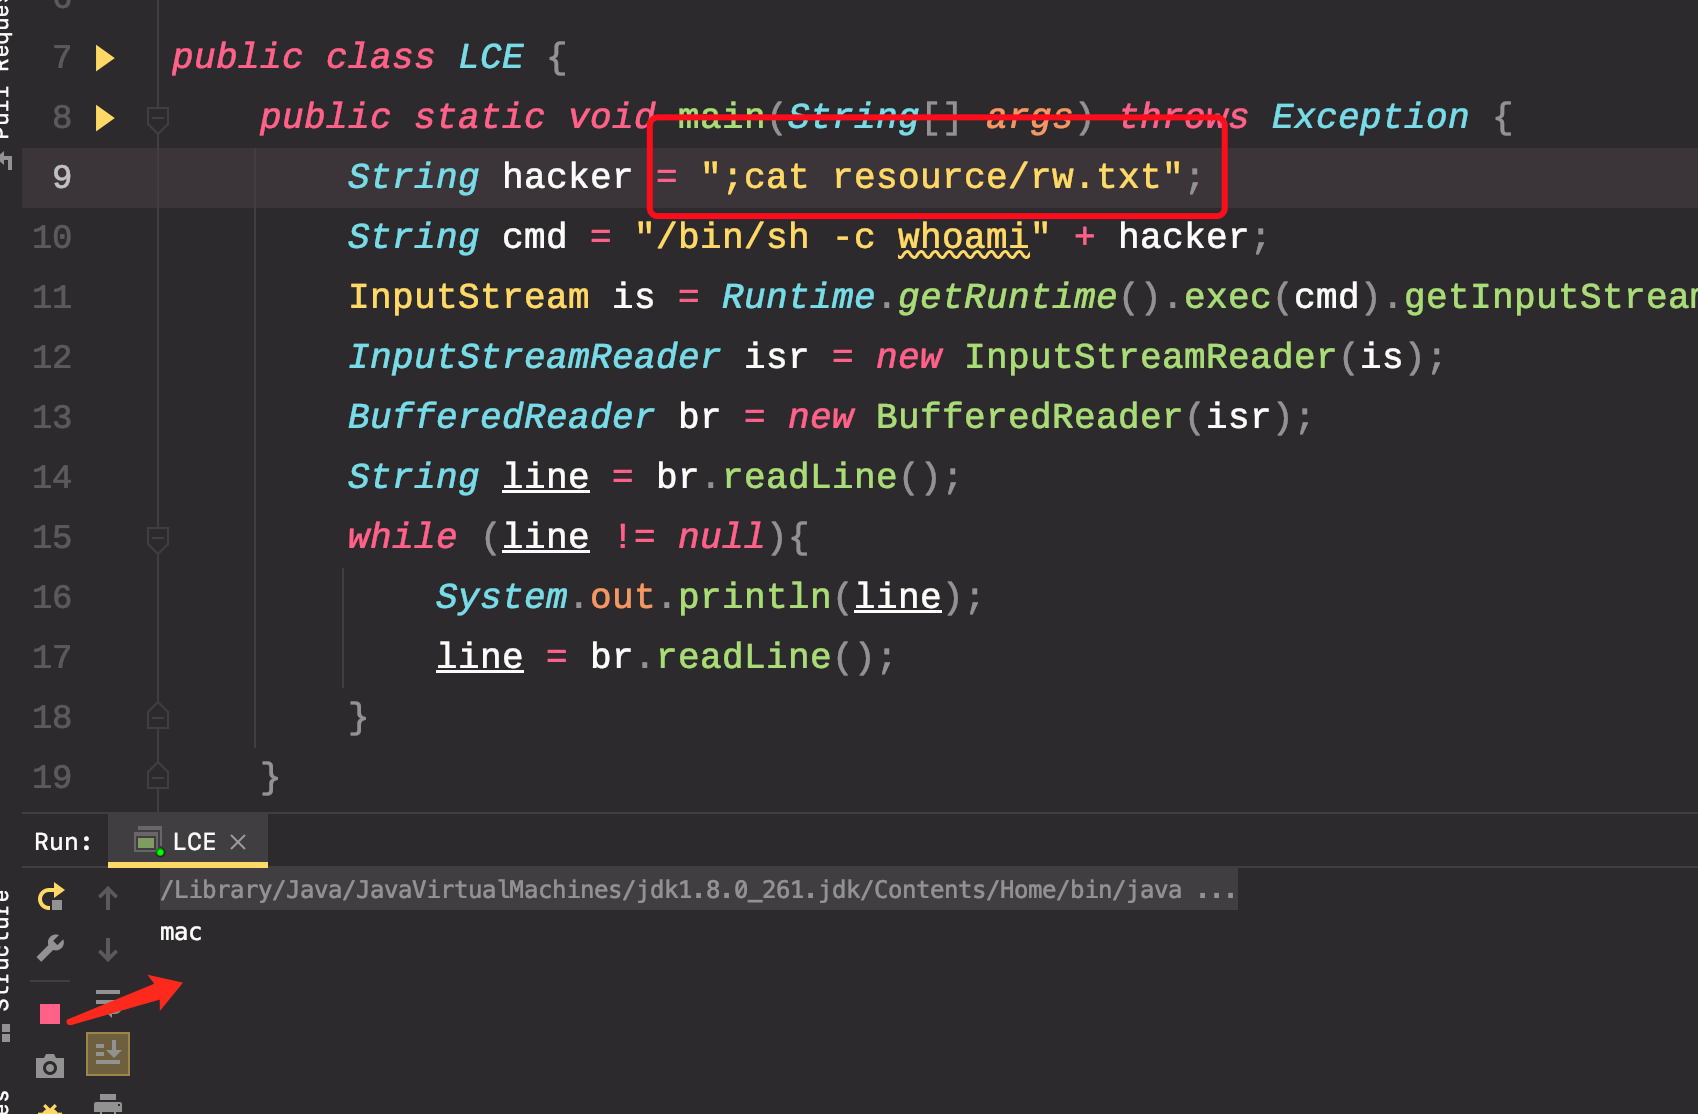Viewport: 1698px width, 1114px height.
Task: Click the hacker variable name on line 9
Action: click(567, 177)
